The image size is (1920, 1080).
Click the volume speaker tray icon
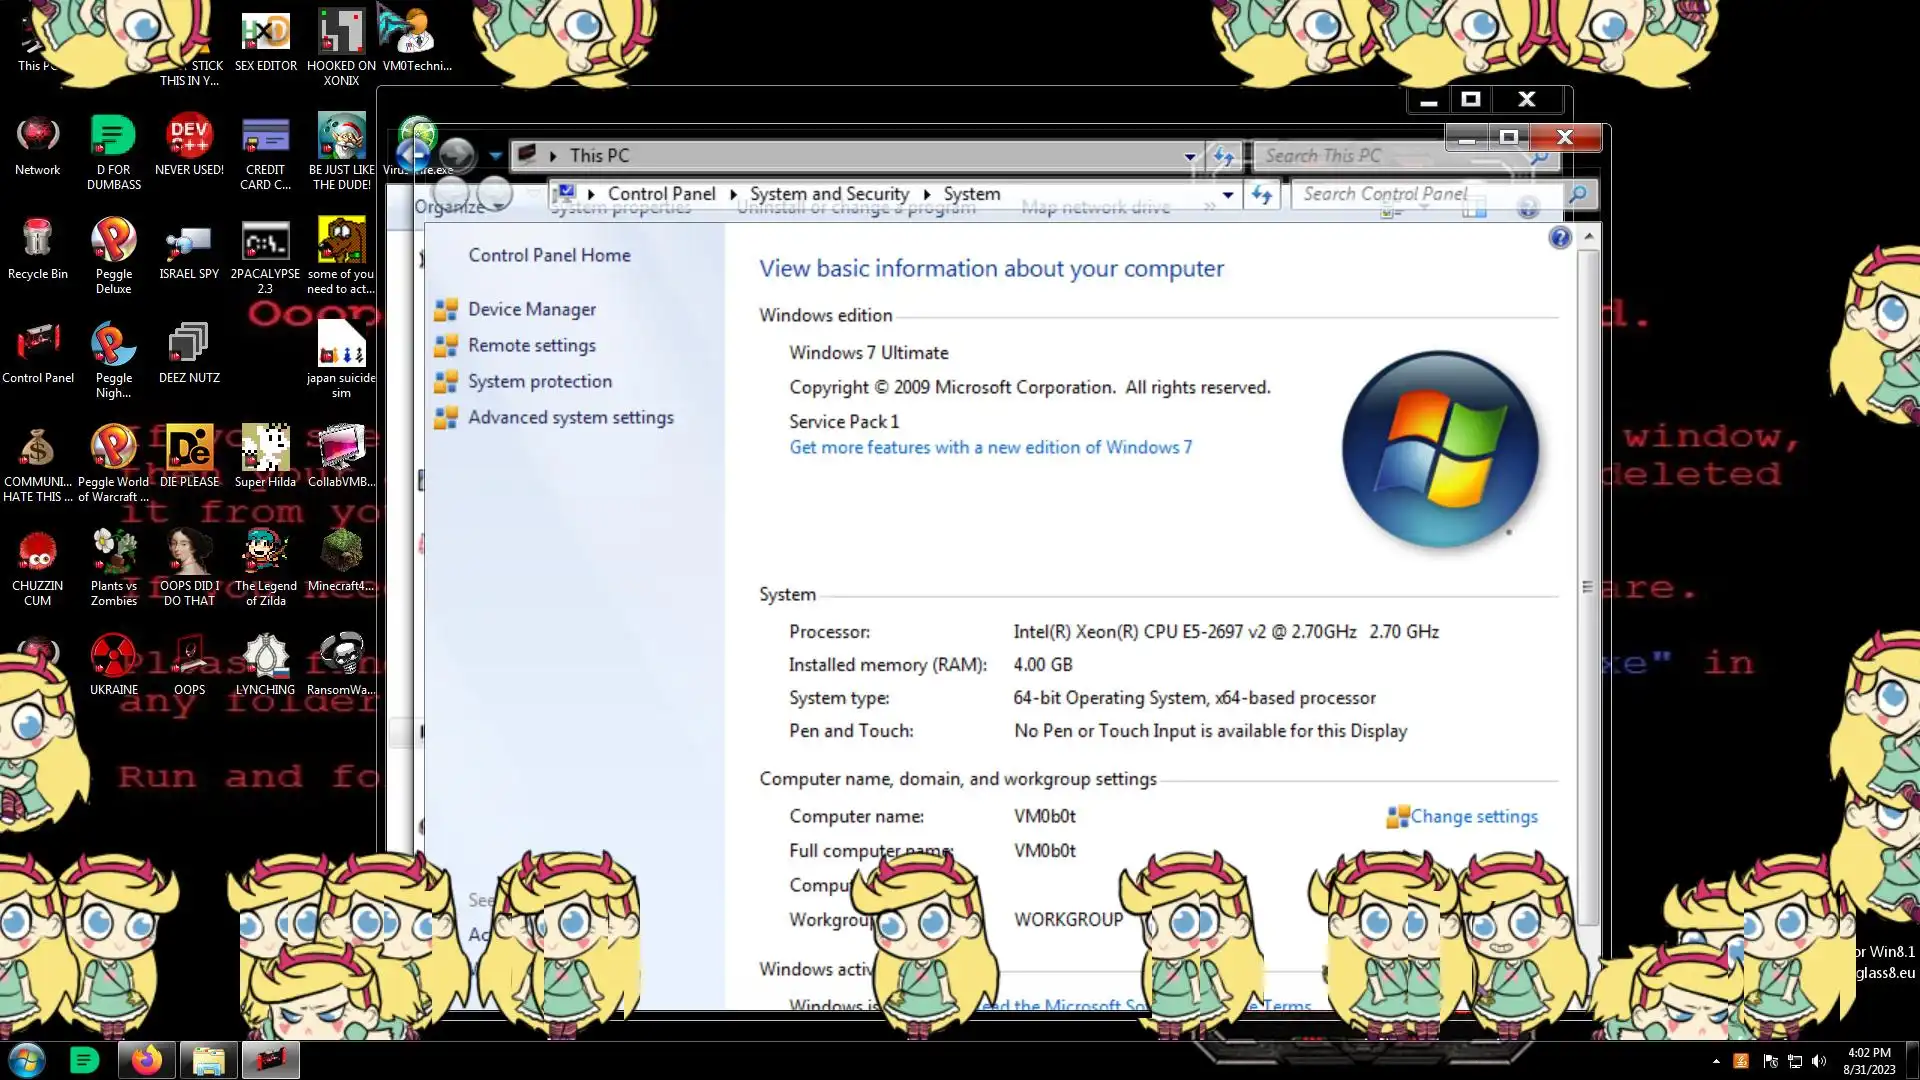pyautogui.click(x=1819, y=1061)
